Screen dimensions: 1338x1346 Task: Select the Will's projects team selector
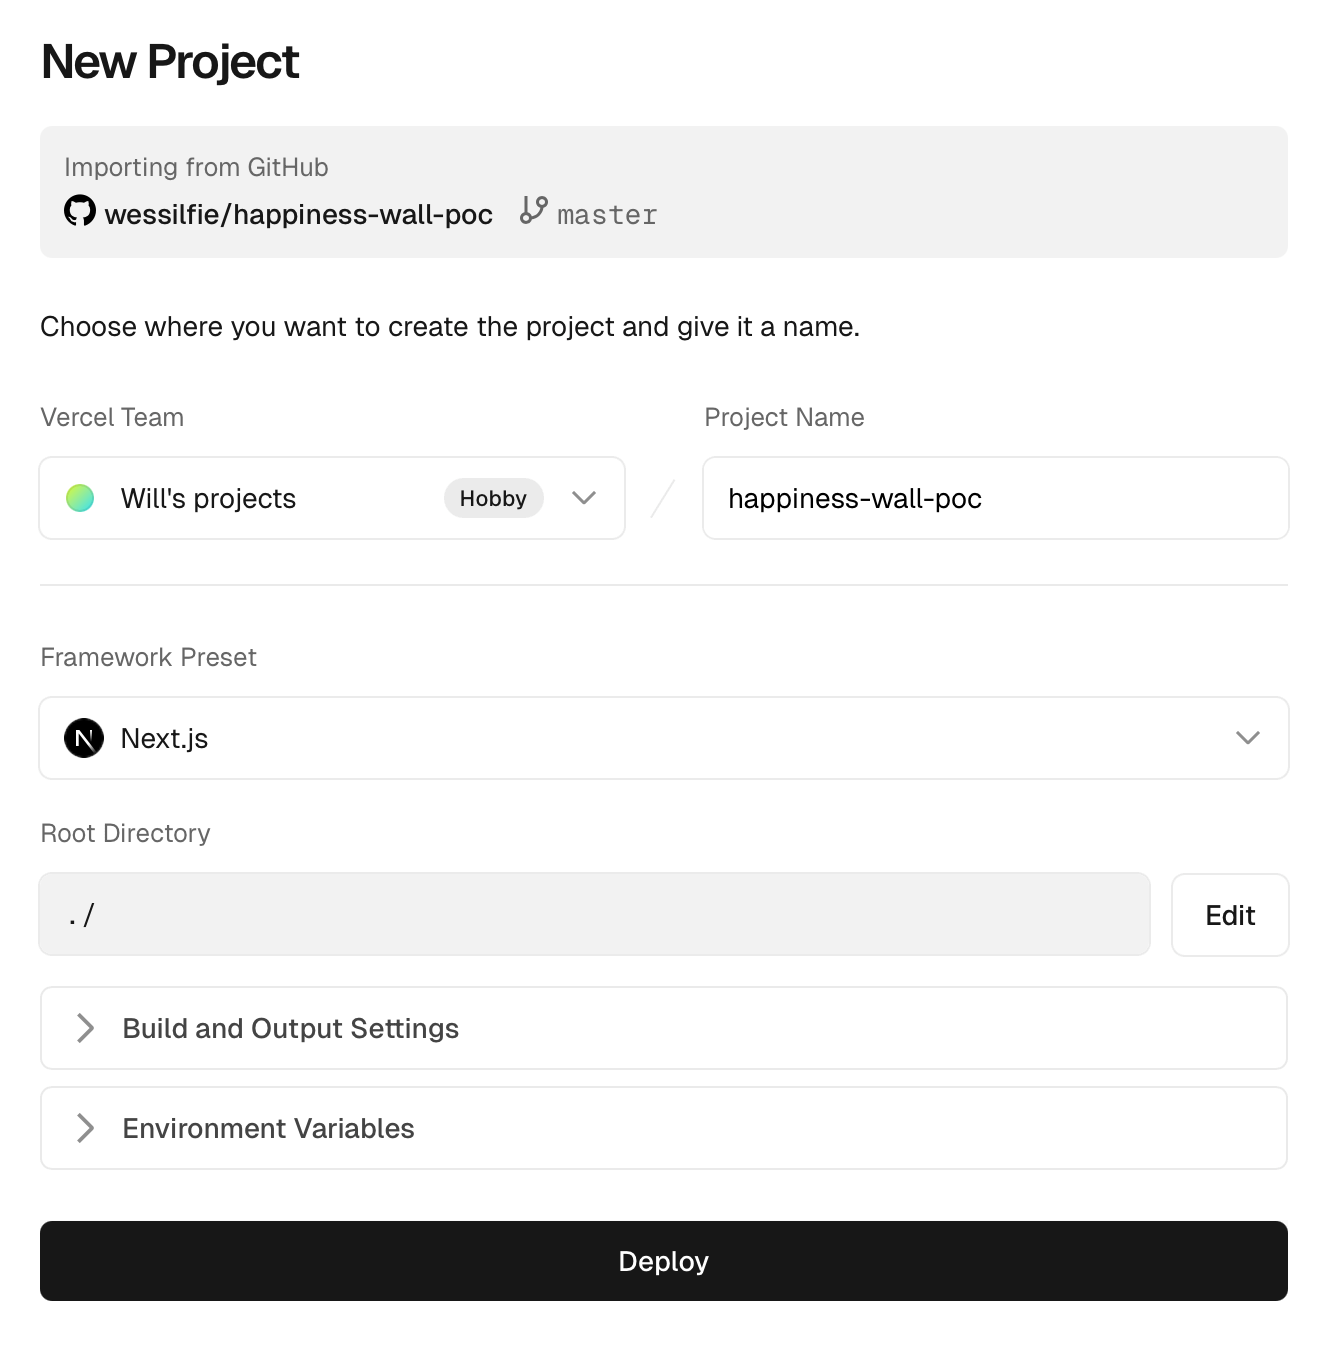(x=332, y=498)
